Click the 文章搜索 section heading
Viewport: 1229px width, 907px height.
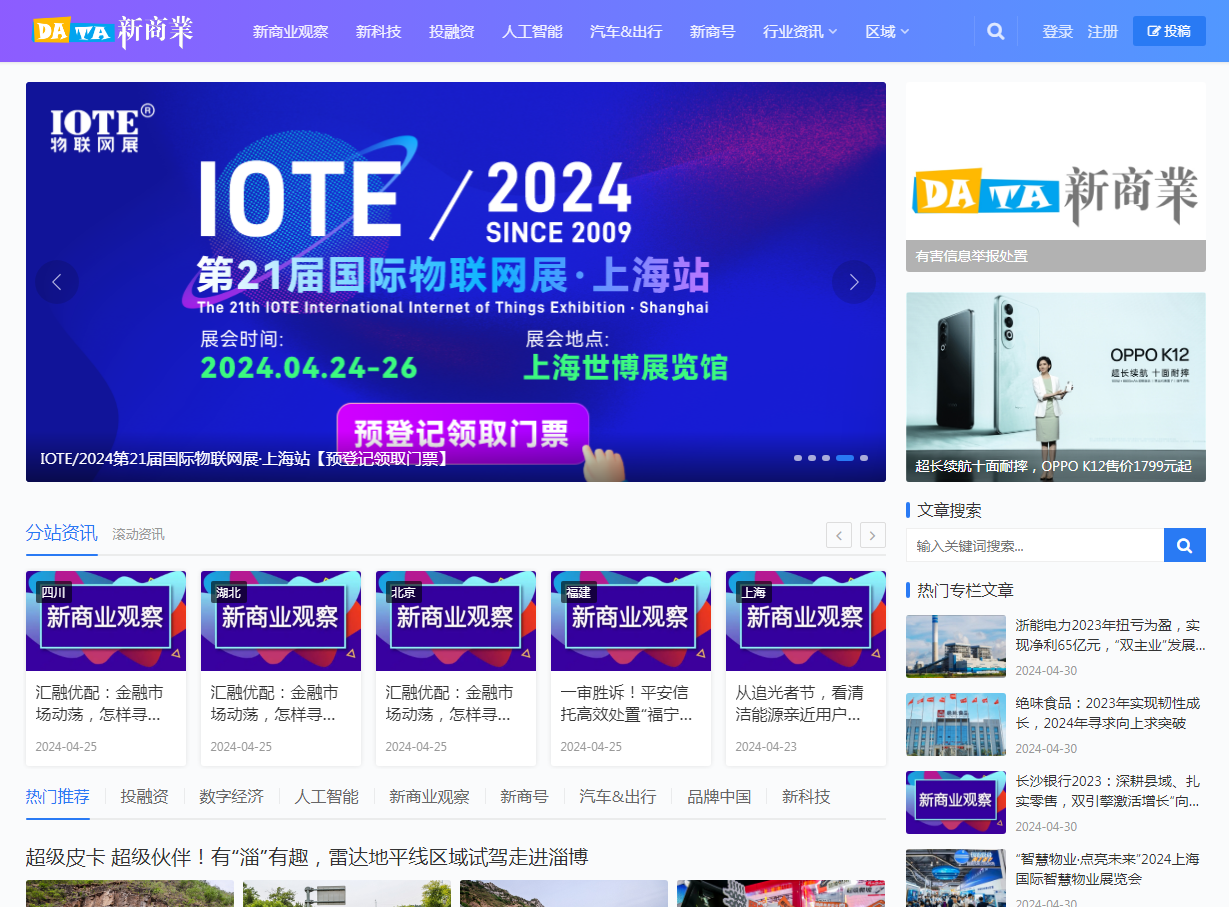[x=950, y=510]
